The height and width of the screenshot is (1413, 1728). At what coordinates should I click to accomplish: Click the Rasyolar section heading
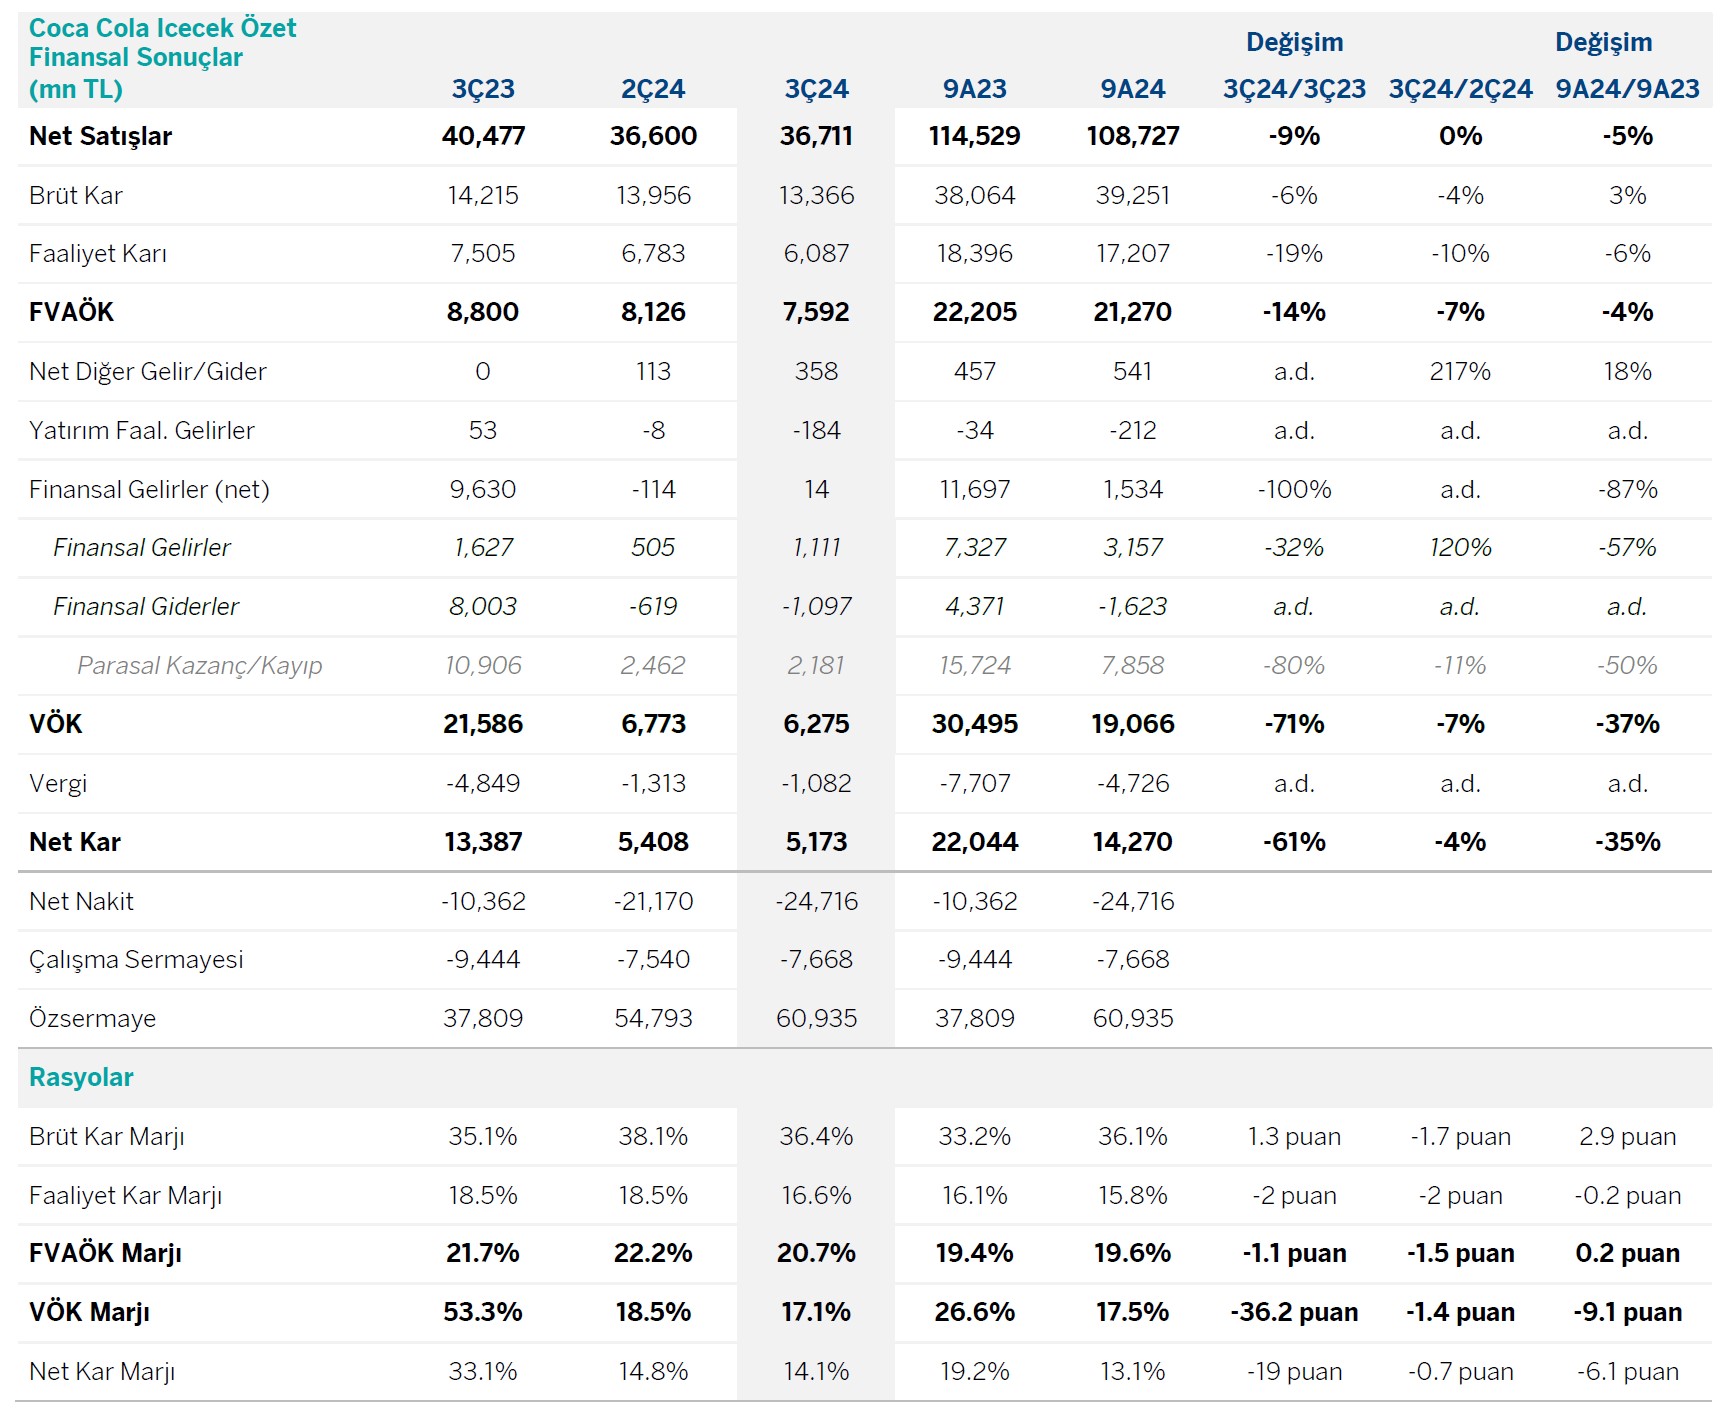[x=81, y=1077]
